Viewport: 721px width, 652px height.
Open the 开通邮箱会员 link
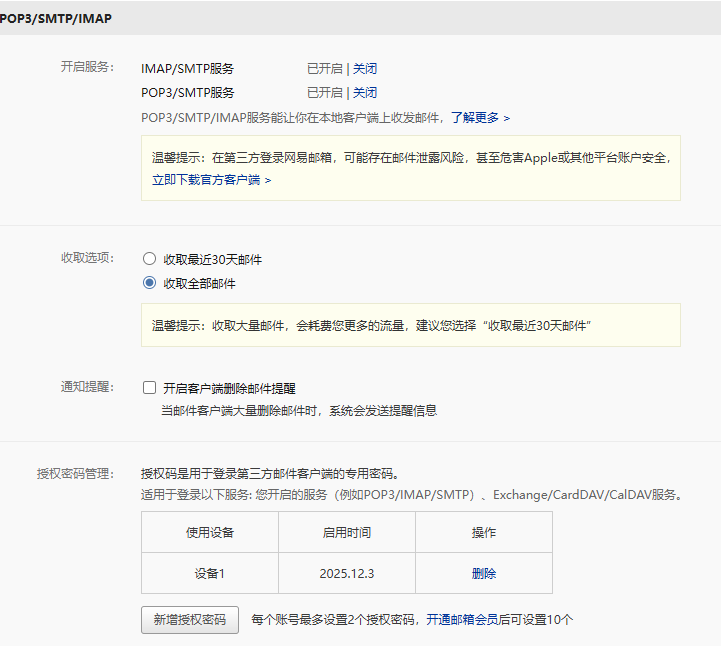(462, 620)
